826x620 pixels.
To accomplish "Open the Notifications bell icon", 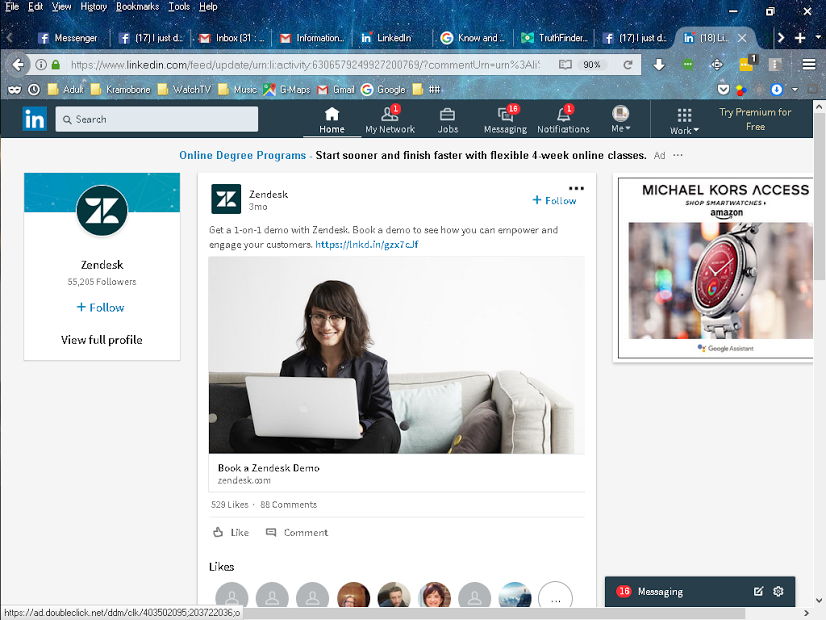I will click(x=563, y=114).
